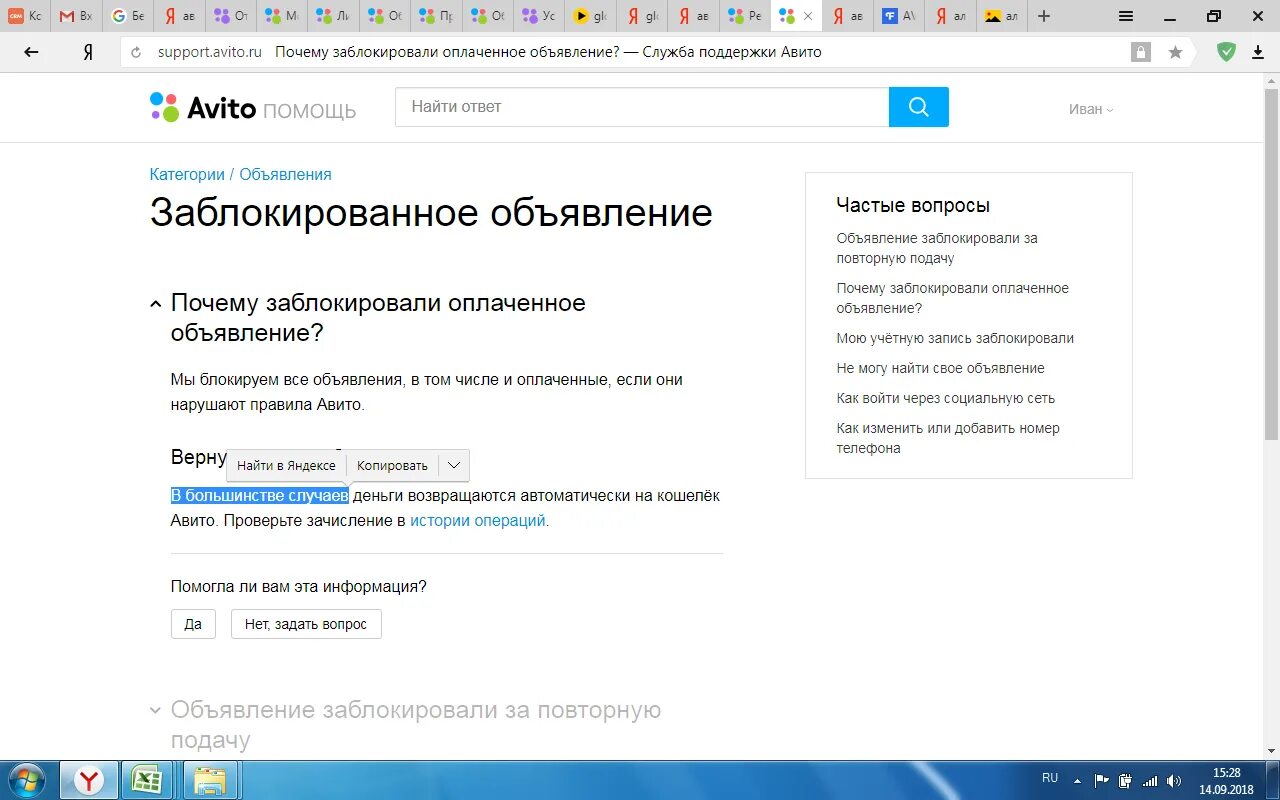Switch input language via RU indicator
The height and width of the screenshot is (800, 1280).
click(1050, 777)
